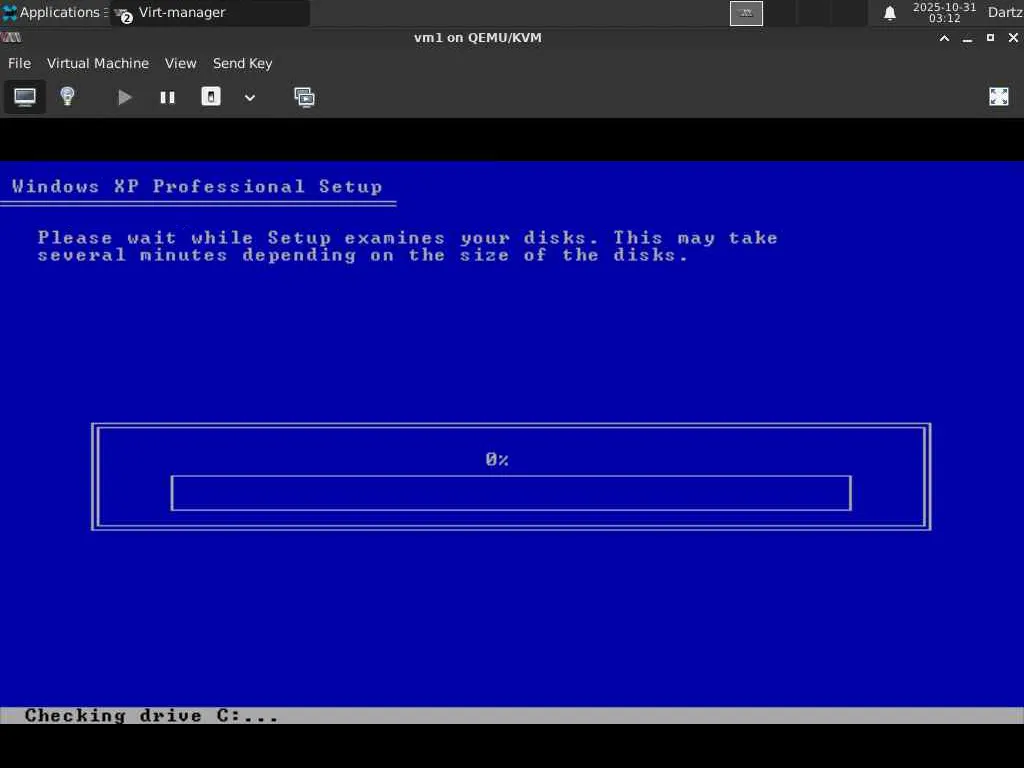Click the virt-manager window title icon

(x=11, y=38)
